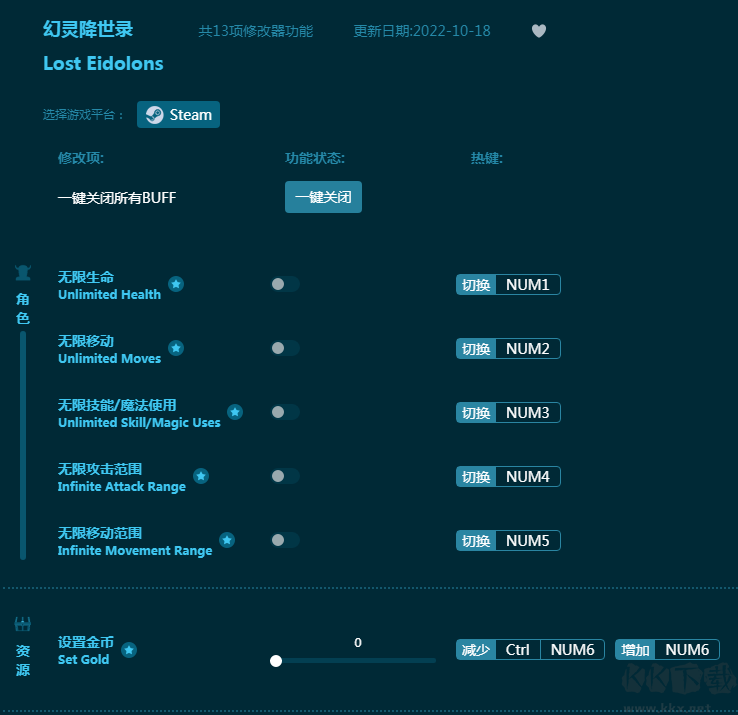Click star icon beside Unlimited Moves
Image resolution: width=738 pixels, height=715 pixels.
[176, 348]
